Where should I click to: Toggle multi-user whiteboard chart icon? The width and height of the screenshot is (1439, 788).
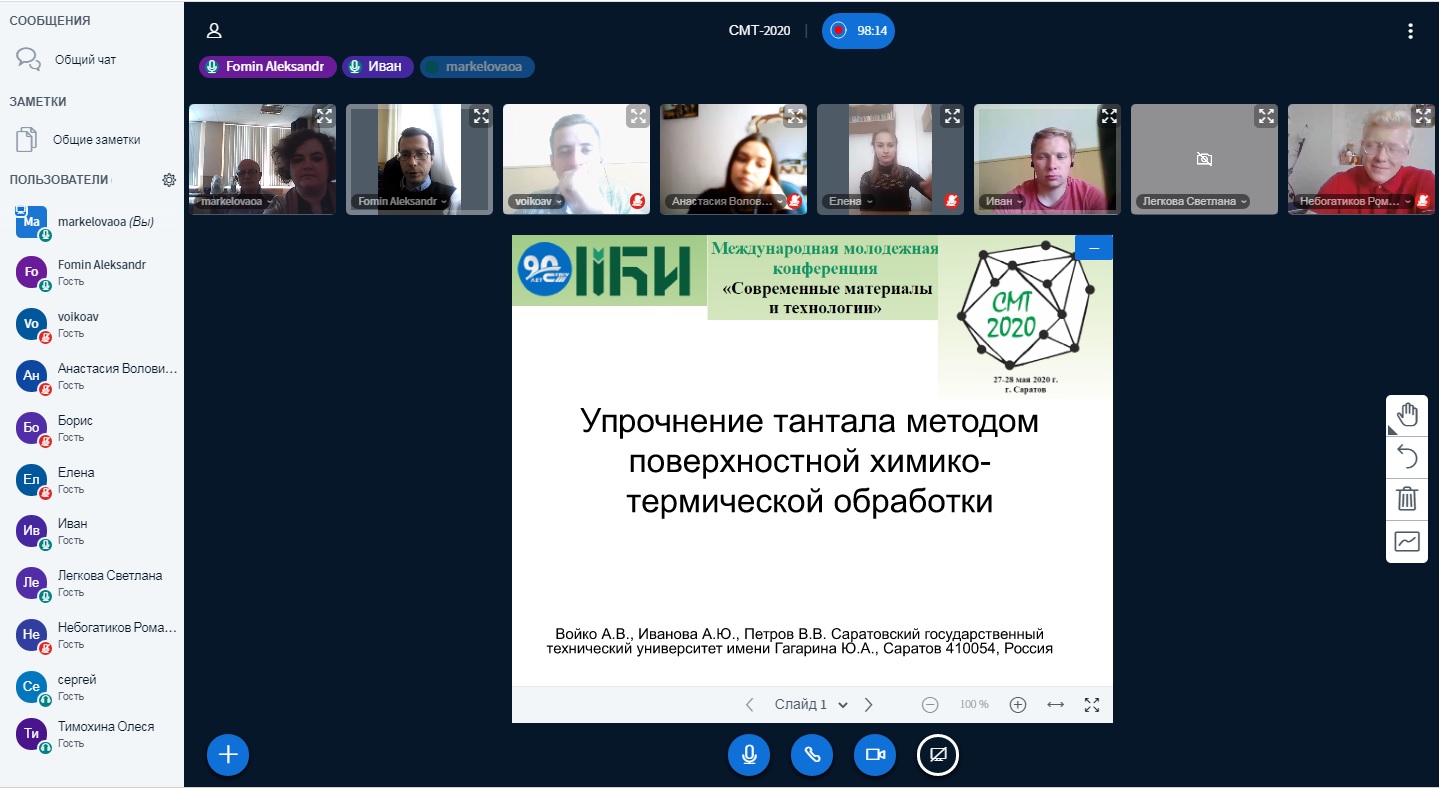click(x=1407, y=541)
